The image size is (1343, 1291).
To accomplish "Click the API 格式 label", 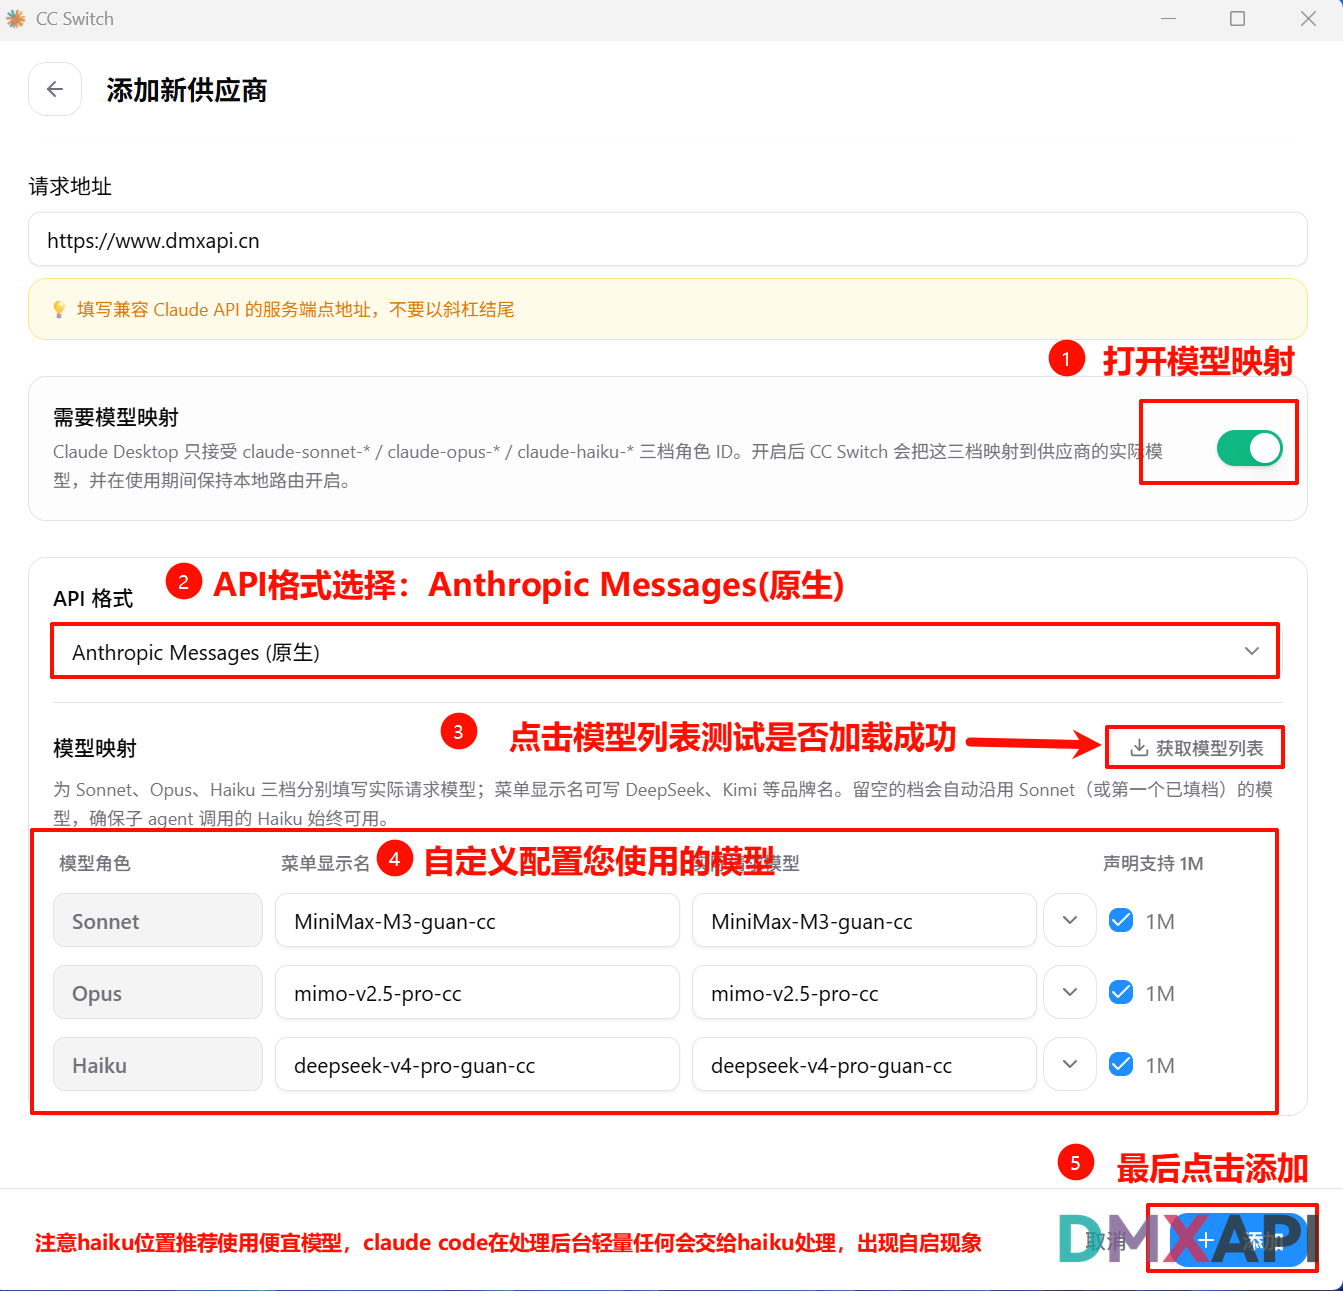I will coord(93,598).
